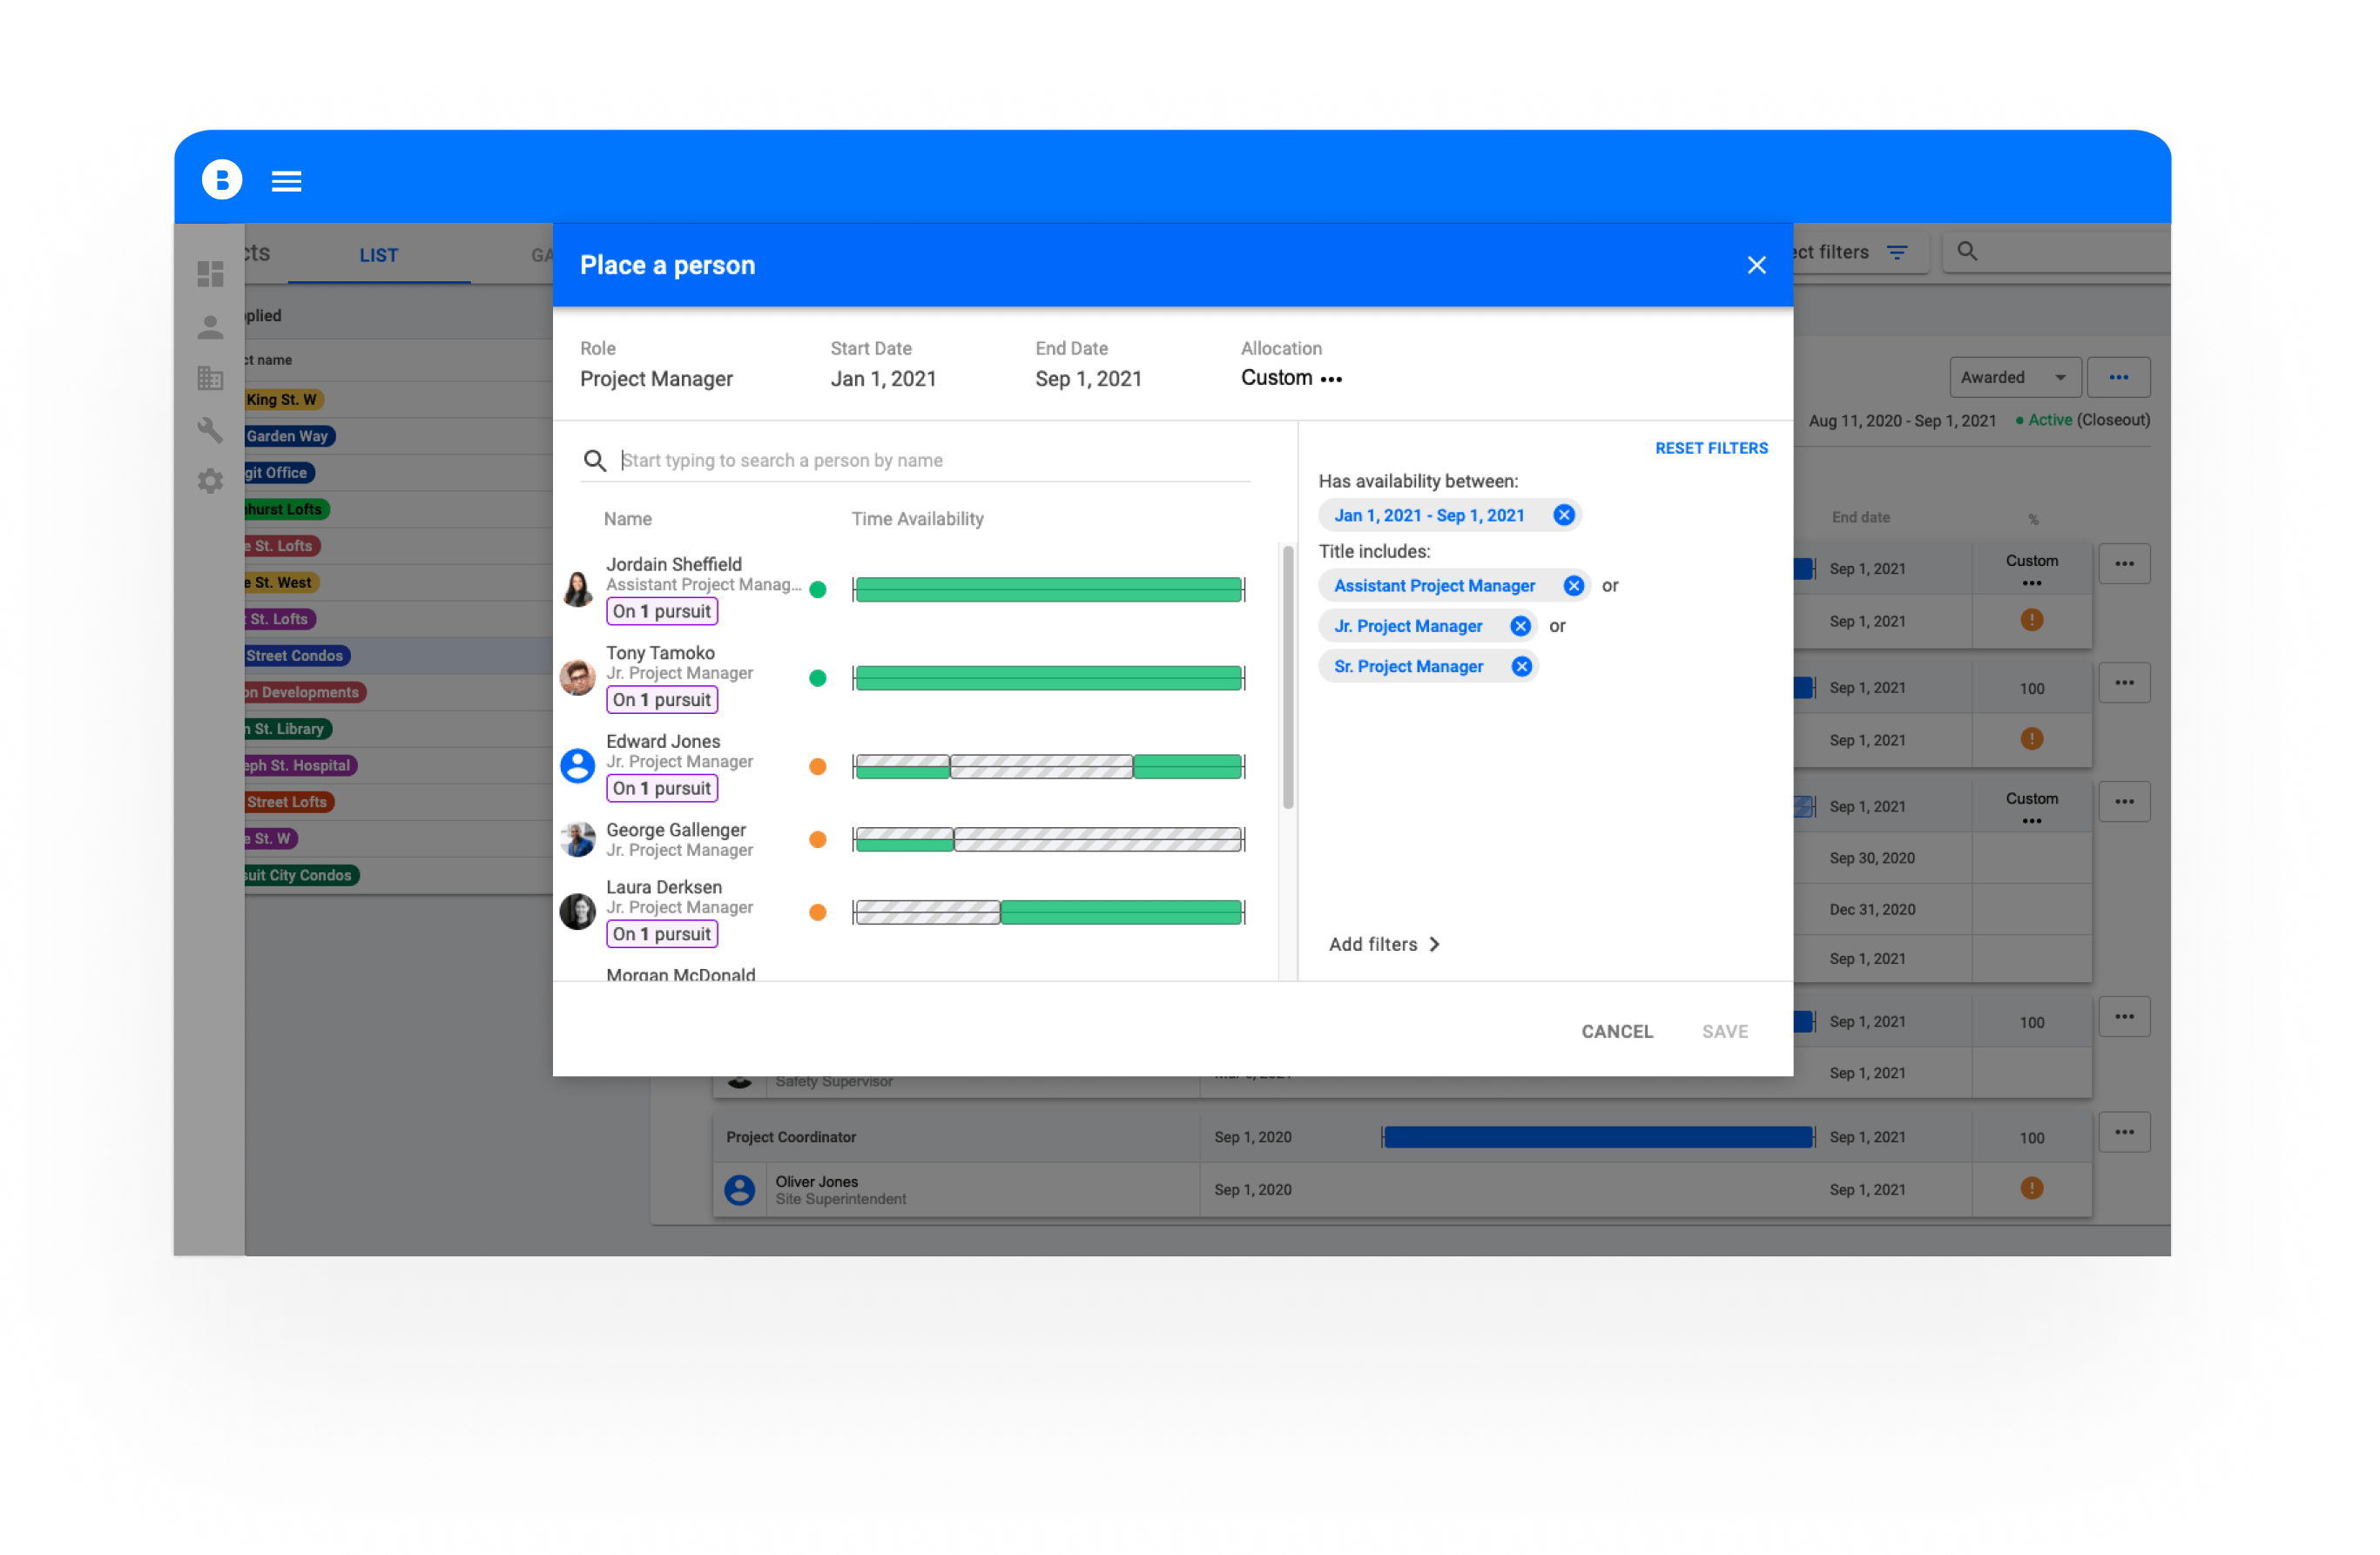
Task: Click the warning icon in Oliver Jones row
Action: 2031,1188
